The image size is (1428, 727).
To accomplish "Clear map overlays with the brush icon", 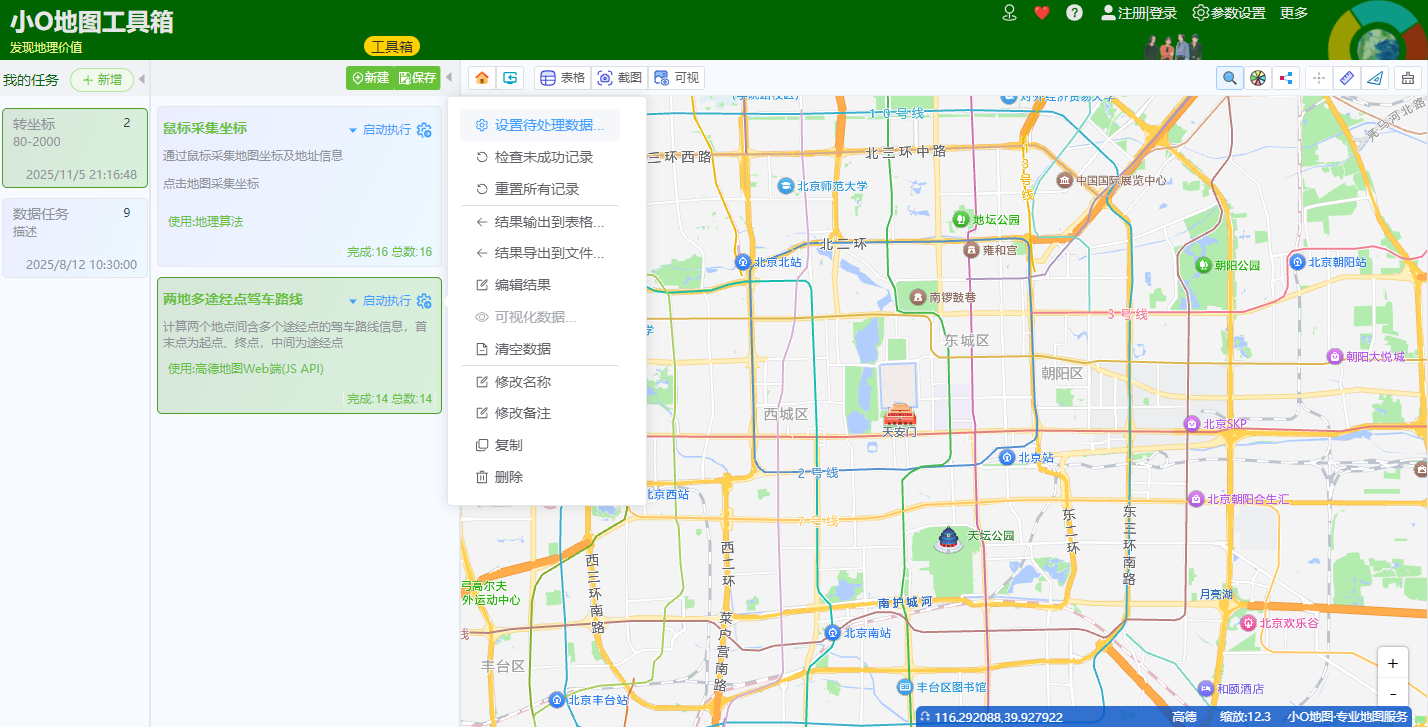I will point(1408,78).
